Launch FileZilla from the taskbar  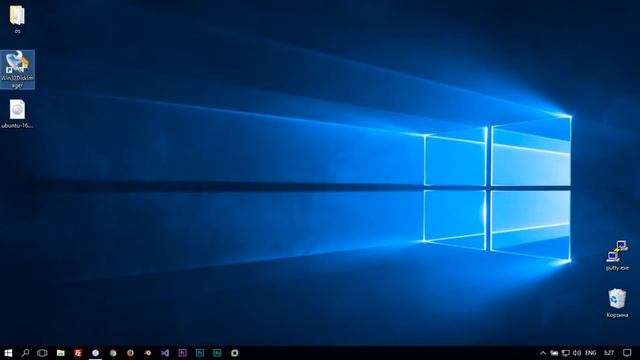(78, 353)
